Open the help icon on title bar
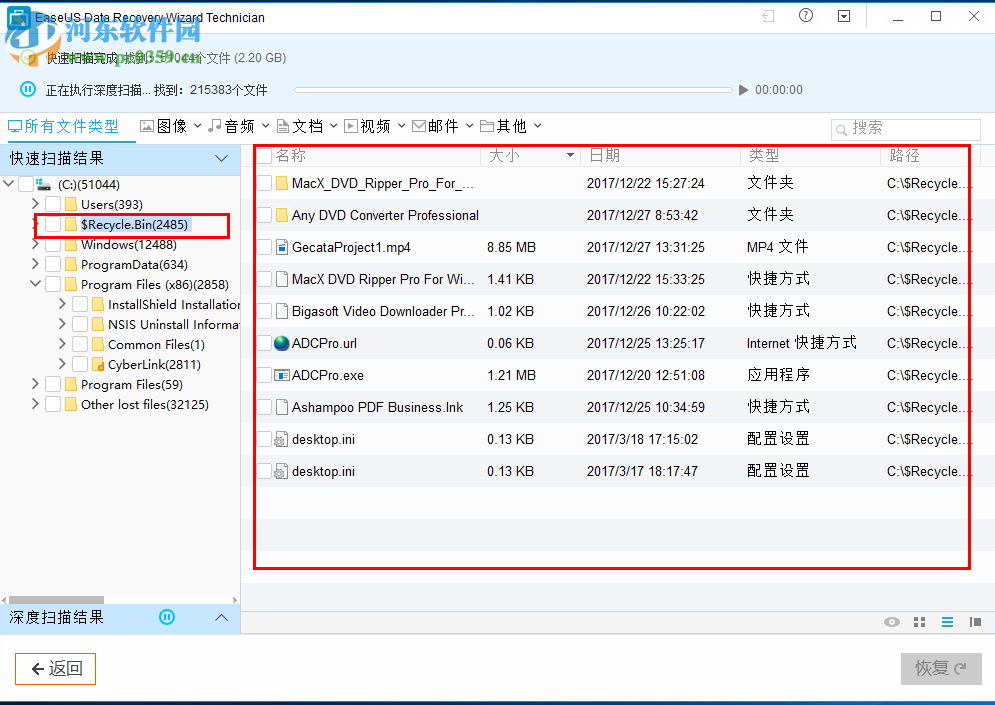The width and height of the screenshot is (995, 705). pyautogui.click(x=805, y=16)
